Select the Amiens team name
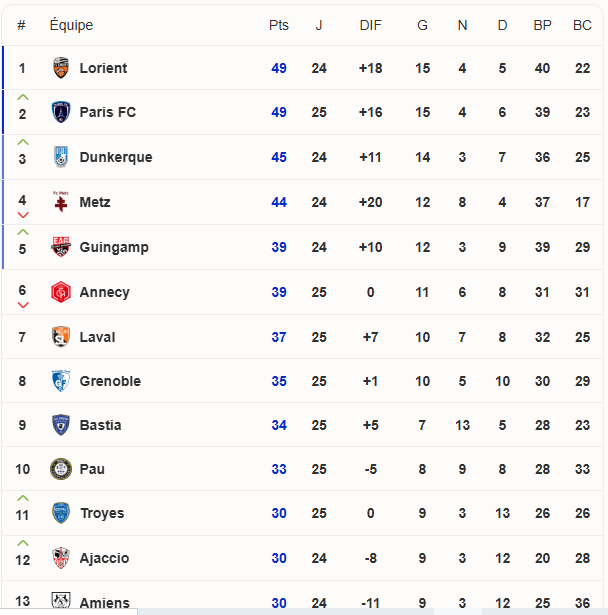Screen dimensions: 608x615 tap(104, 603)
